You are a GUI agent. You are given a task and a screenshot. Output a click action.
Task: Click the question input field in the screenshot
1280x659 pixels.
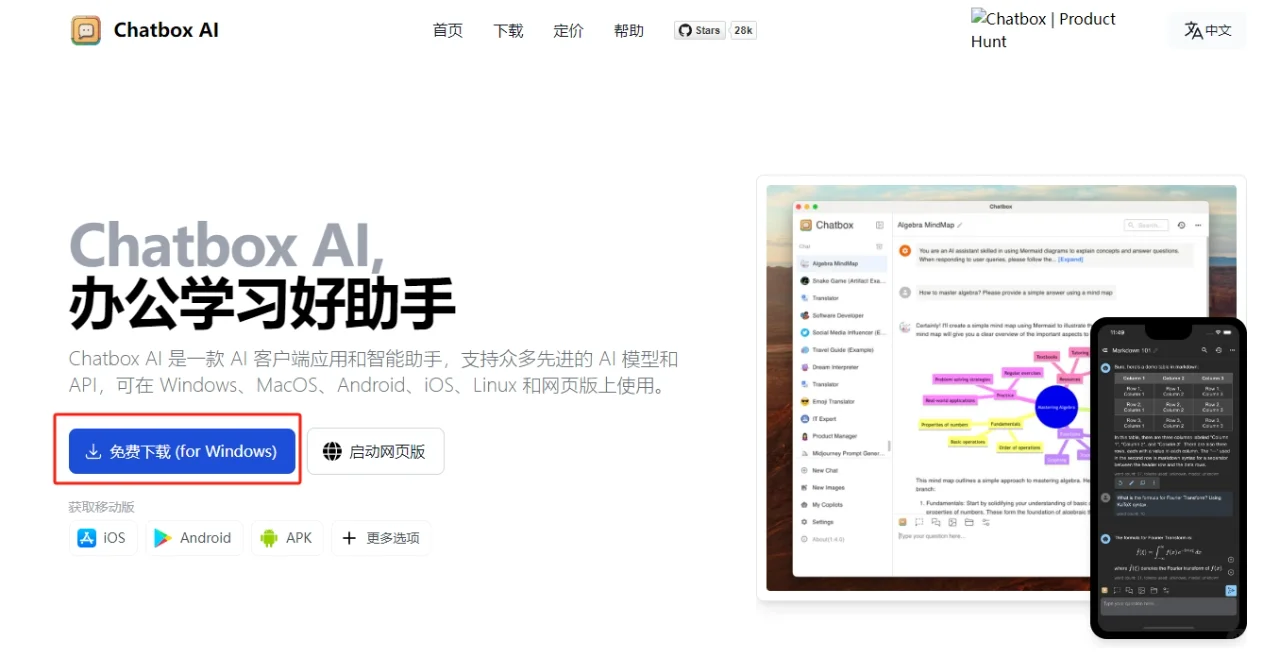click(x=950, y=538)
